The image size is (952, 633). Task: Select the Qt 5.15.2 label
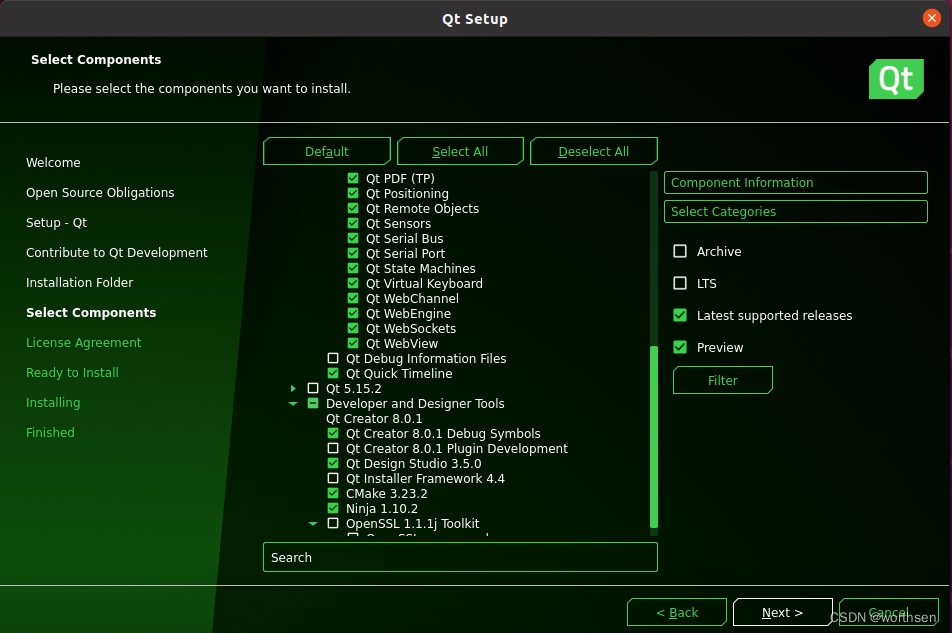pos(354,388)
